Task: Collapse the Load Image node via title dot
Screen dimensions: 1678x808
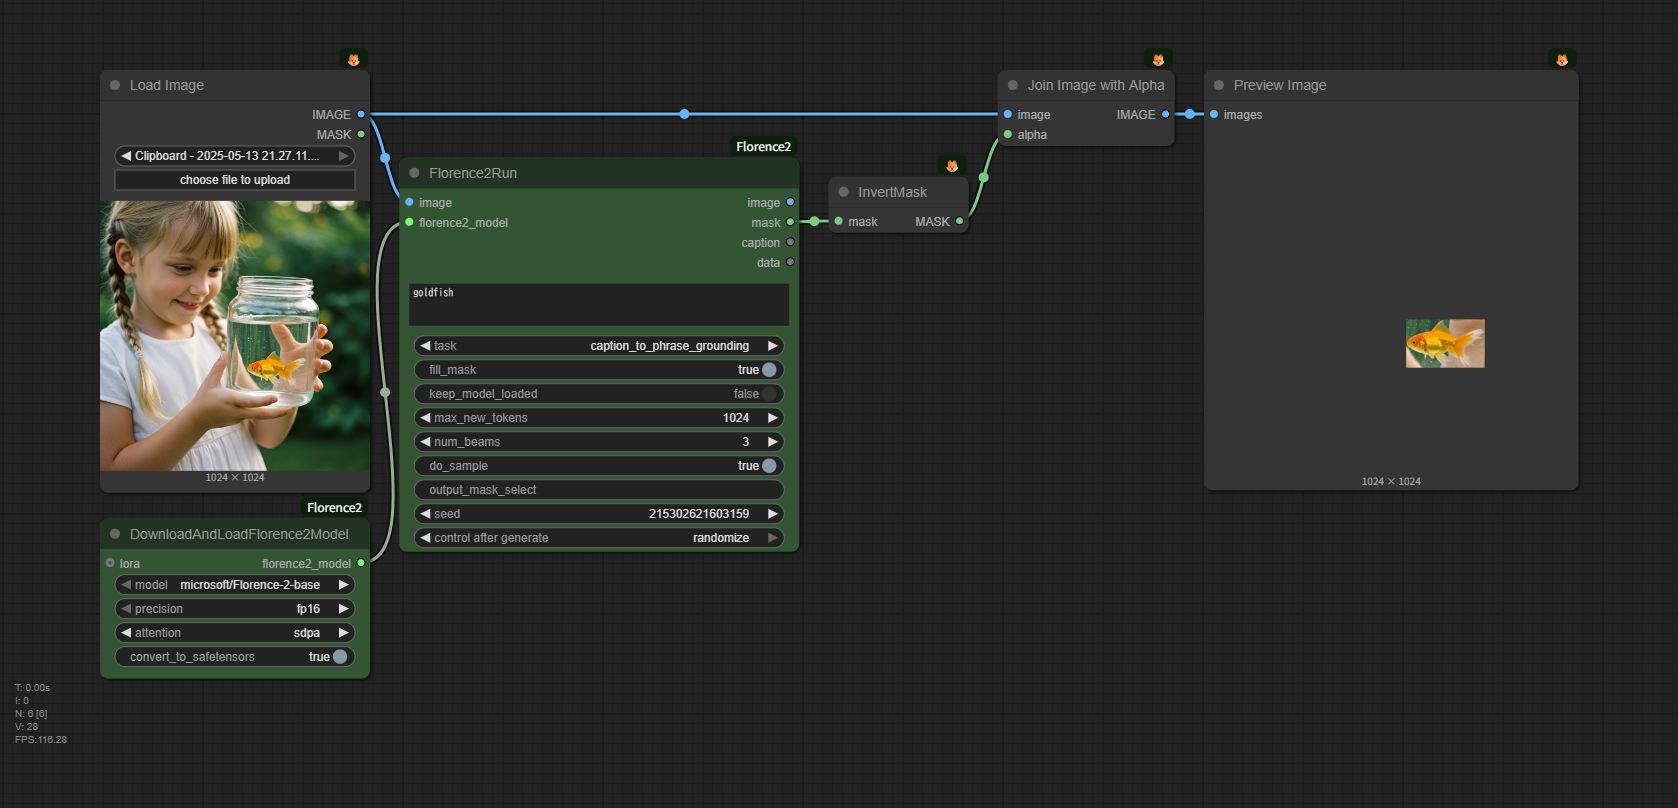Action: click(115, 86)
